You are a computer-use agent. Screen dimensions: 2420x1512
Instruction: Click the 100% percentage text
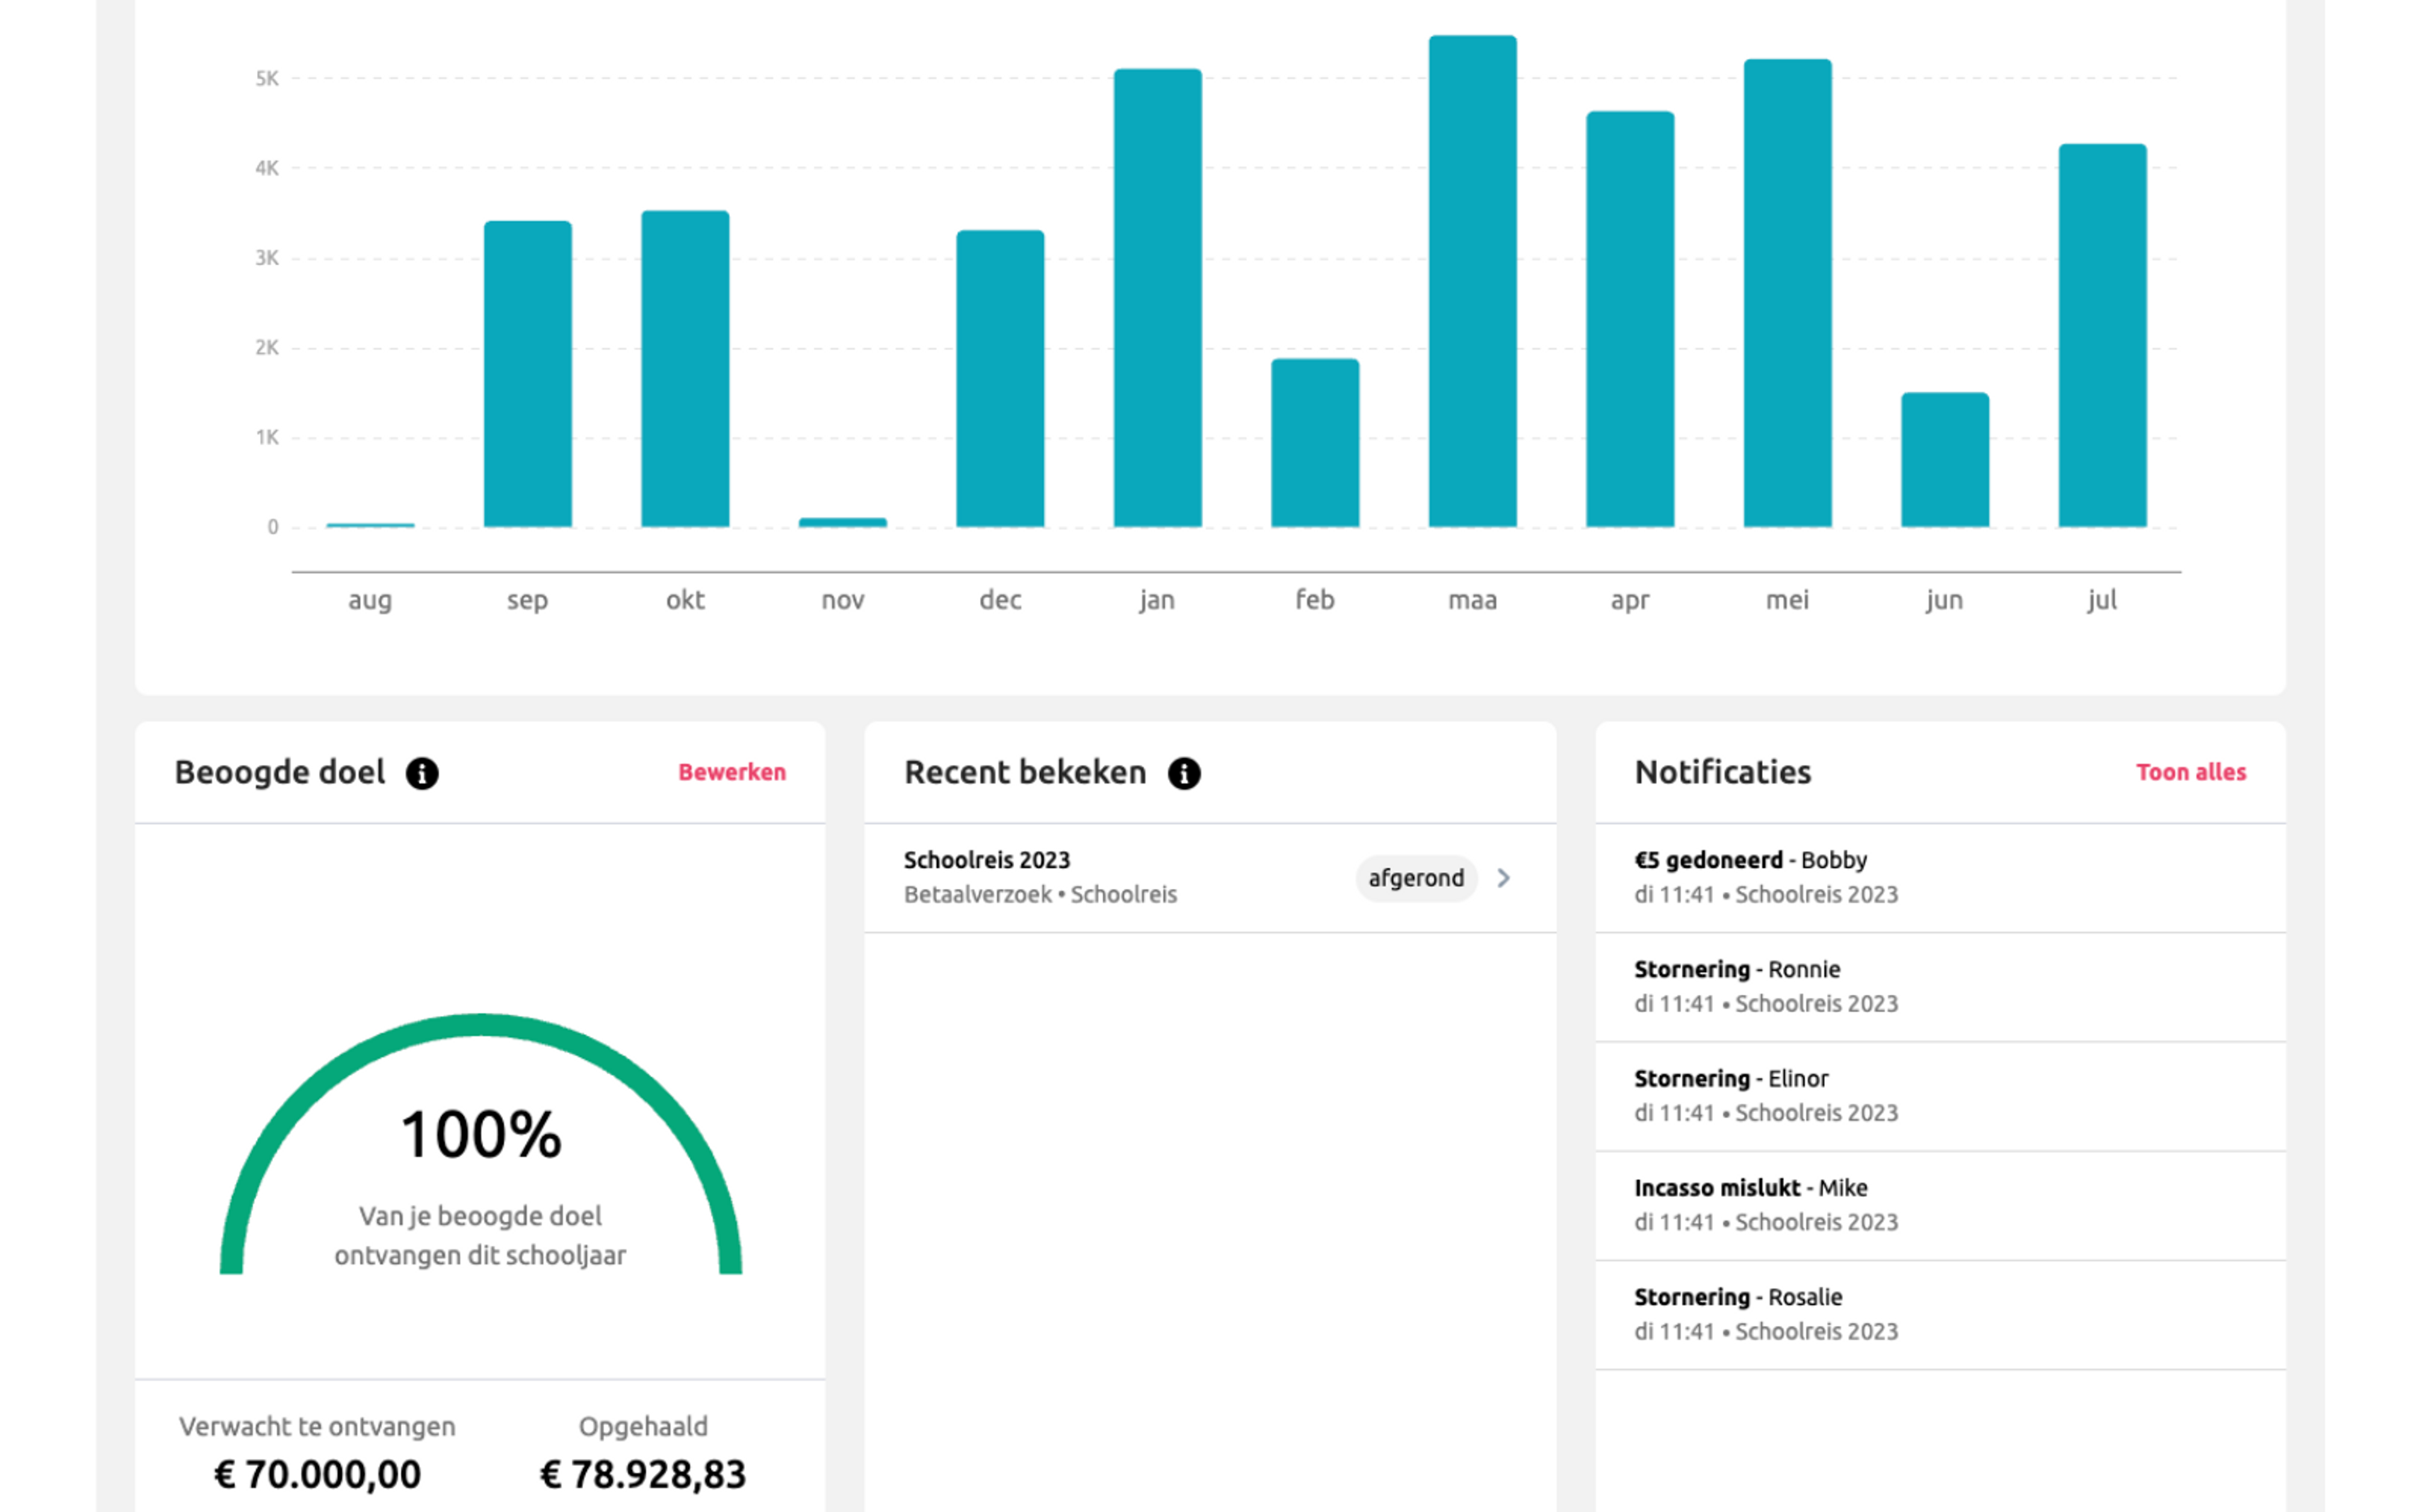click(481, 1135)
